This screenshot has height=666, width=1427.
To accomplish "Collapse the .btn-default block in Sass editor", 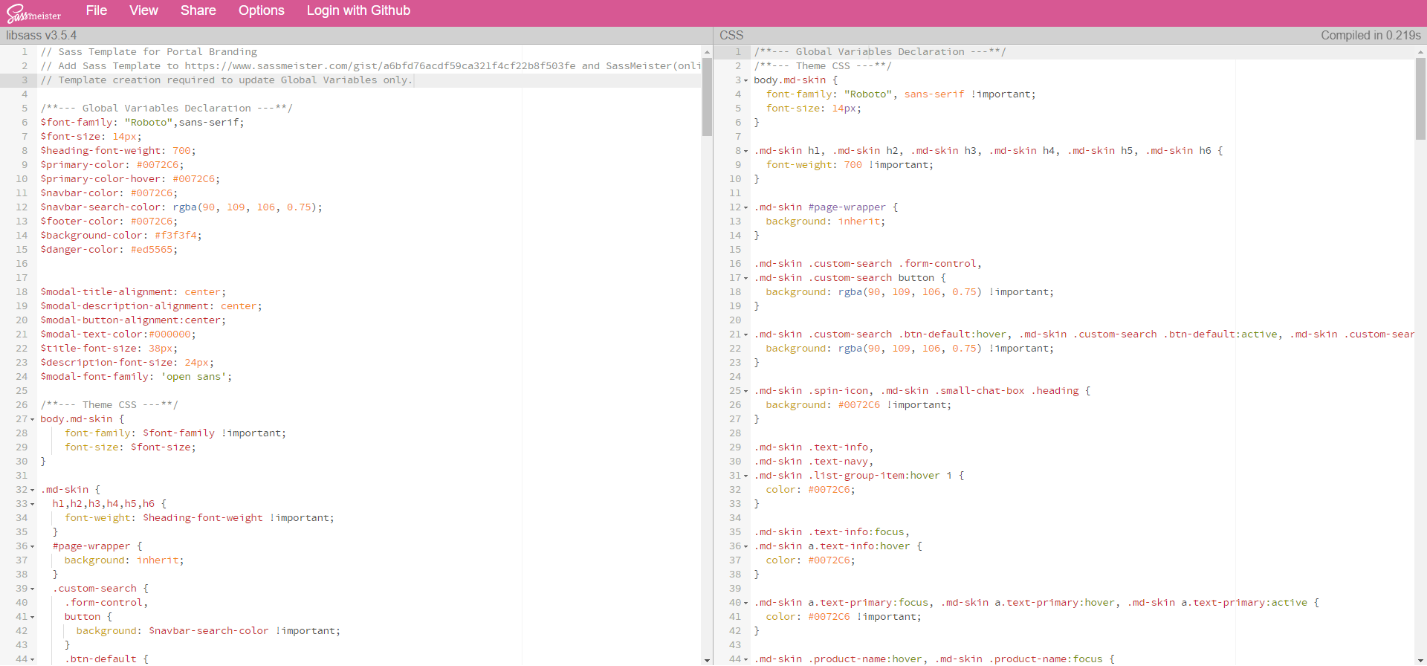I will [x=33, y=659].
